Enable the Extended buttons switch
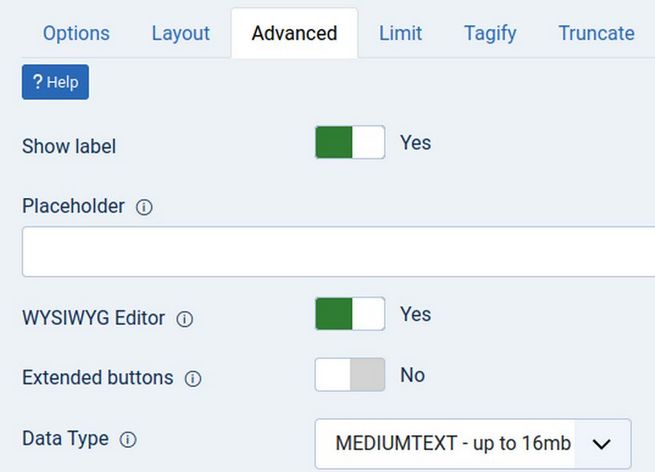 pyautogui.click(x=350, y=375)
